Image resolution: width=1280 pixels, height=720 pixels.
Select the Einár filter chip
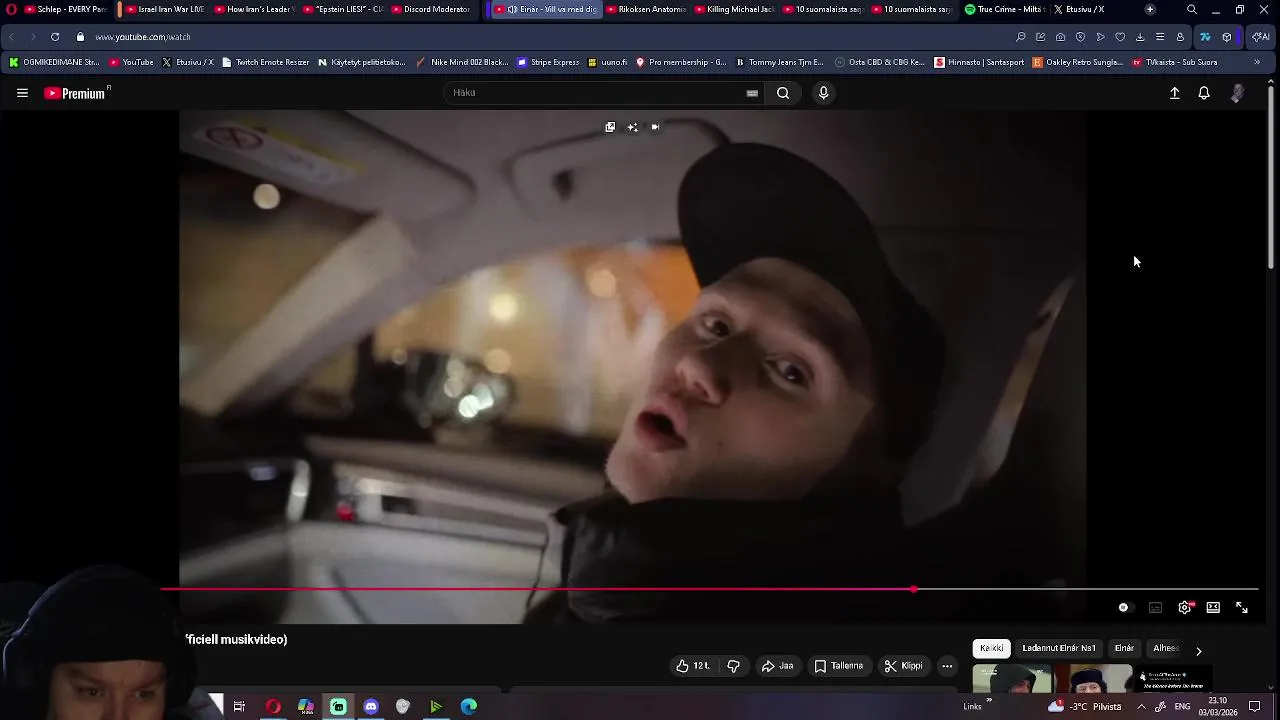pos(1125,648)
